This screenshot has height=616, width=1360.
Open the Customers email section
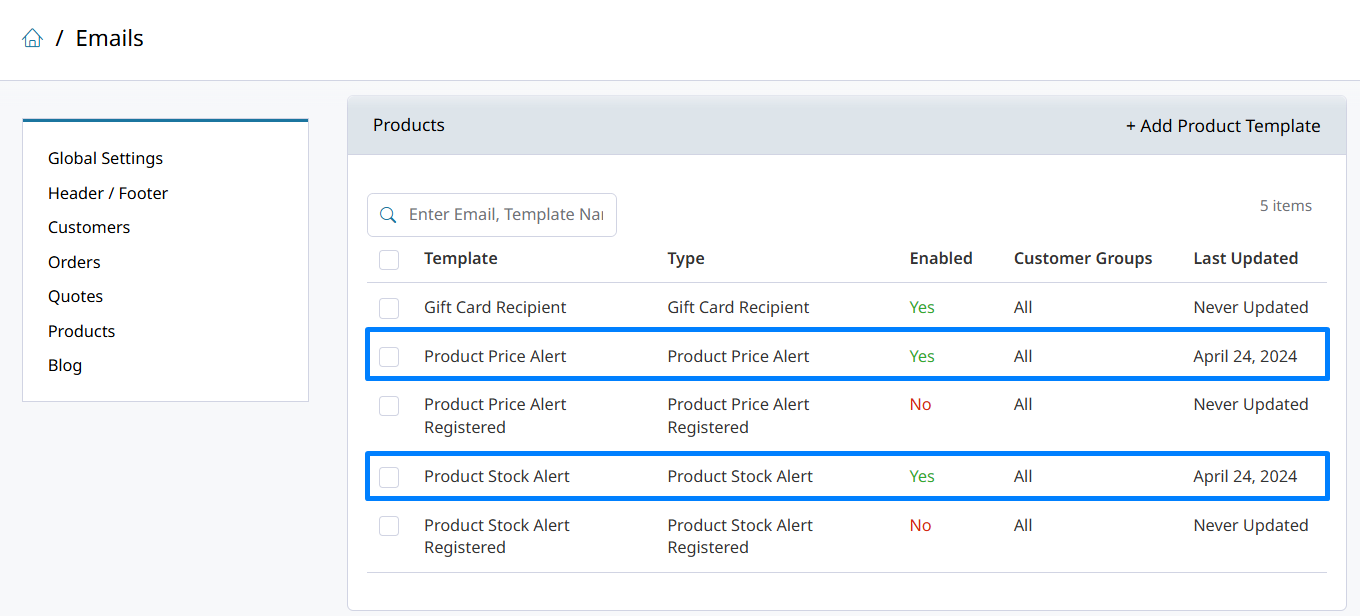(x=89, y=227)
